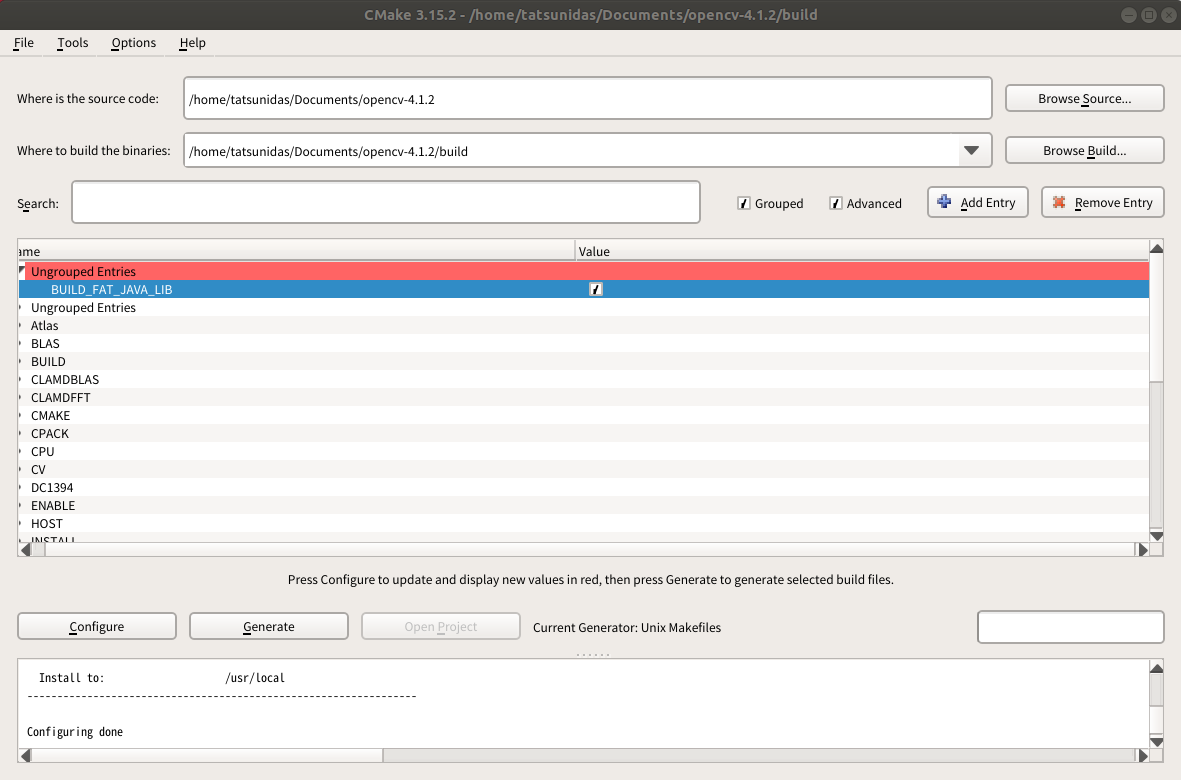Open the Options menu
This screenshot has width=1181, height=780.
[133, 43]
